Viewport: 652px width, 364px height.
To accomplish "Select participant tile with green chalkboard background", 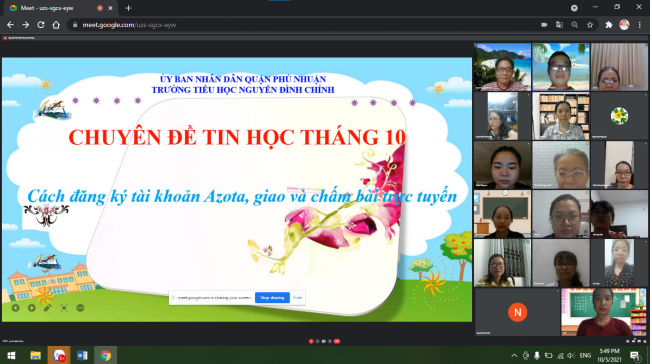I will pyautogui.click(x=604, y=312).
